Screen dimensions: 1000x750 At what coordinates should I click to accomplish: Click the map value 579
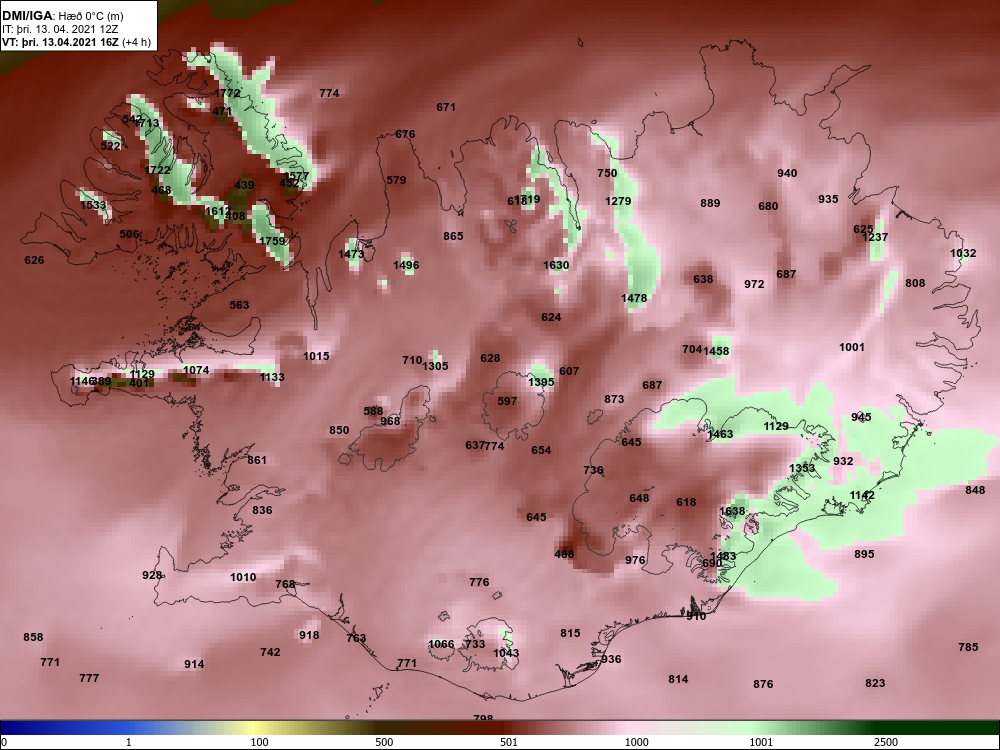[396, 180]
